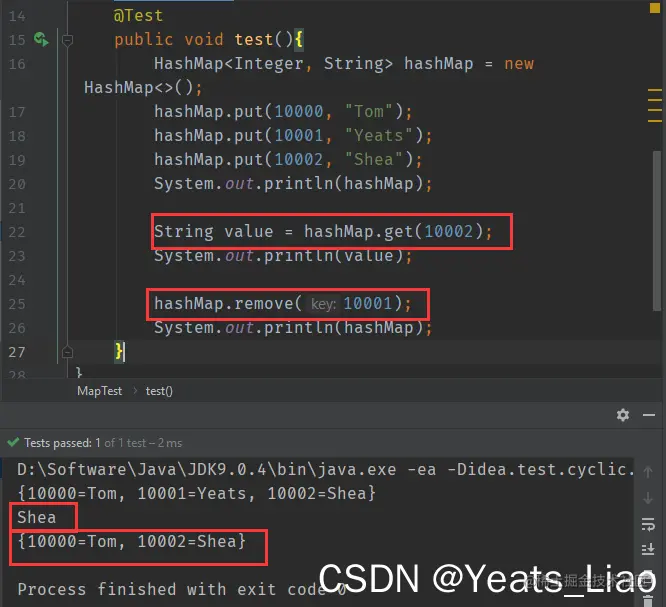666x607 pixels.
Task: Select the key: parameter hint on line 25
Action: [323, 304]
